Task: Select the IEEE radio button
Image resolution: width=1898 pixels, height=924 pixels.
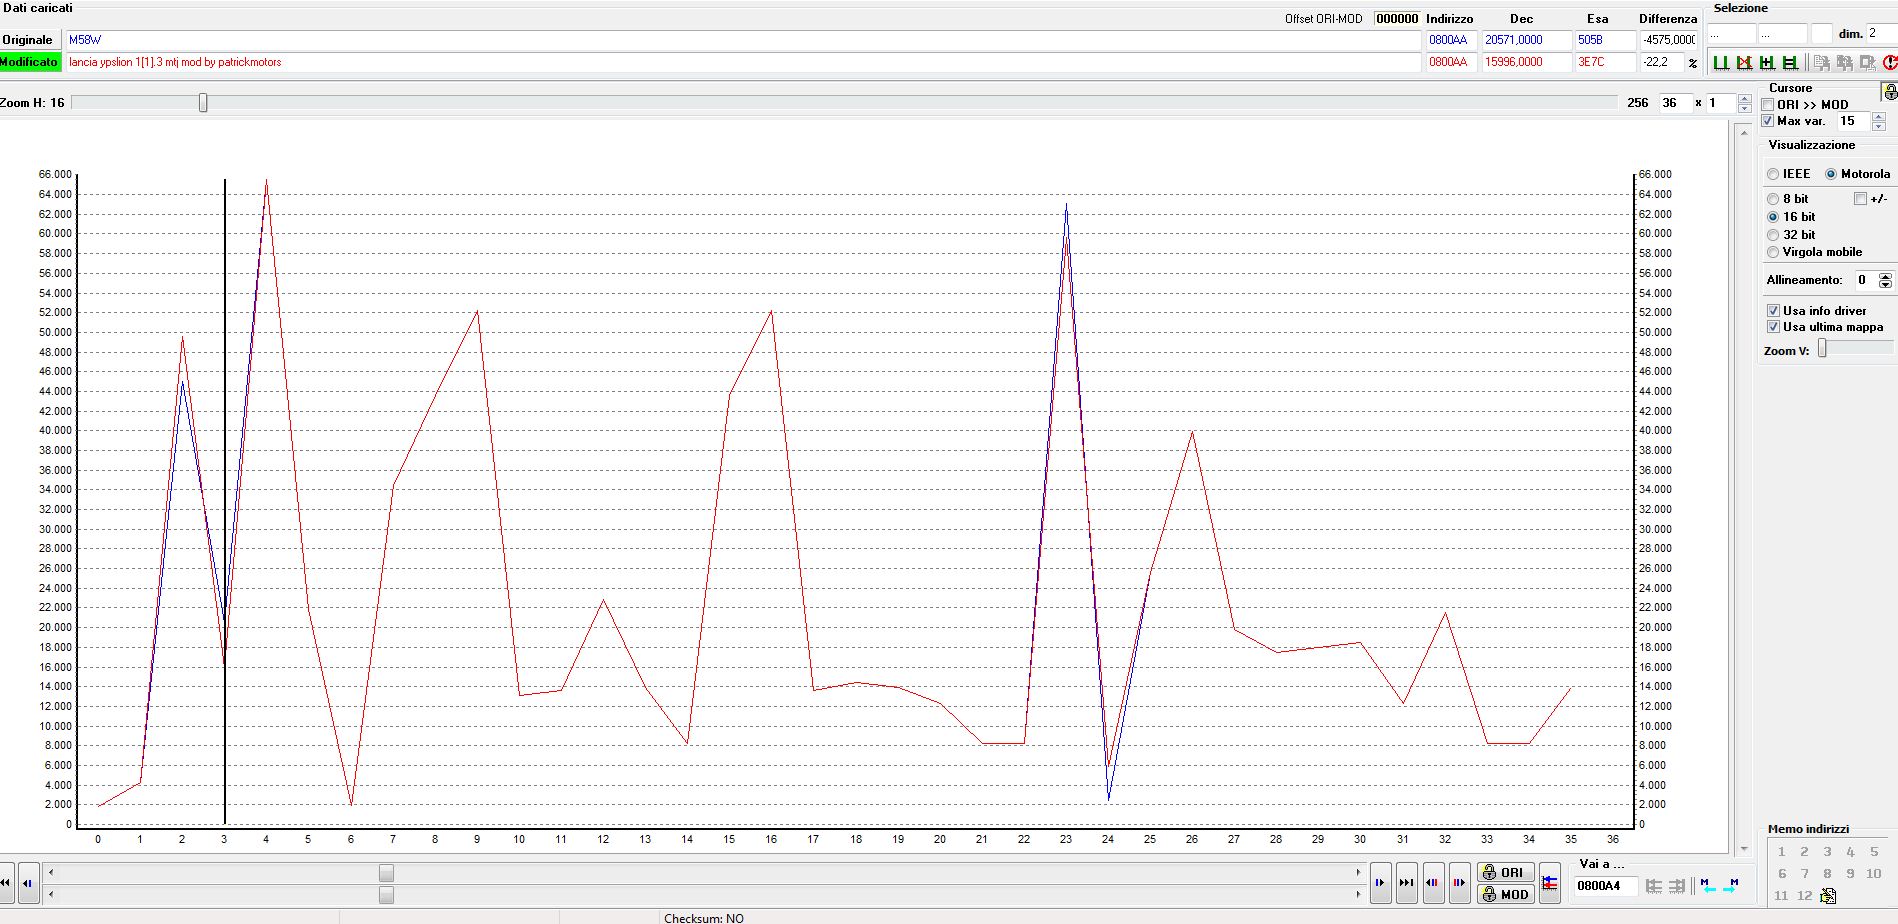Action: coord(1773,174)
